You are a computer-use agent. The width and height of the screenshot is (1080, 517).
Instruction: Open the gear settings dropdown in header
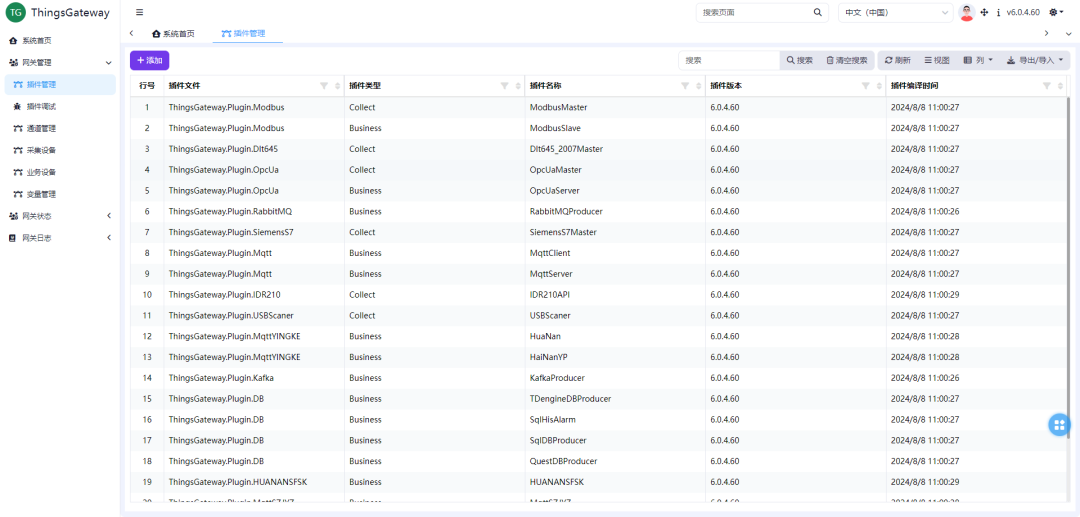point(1056,13)
